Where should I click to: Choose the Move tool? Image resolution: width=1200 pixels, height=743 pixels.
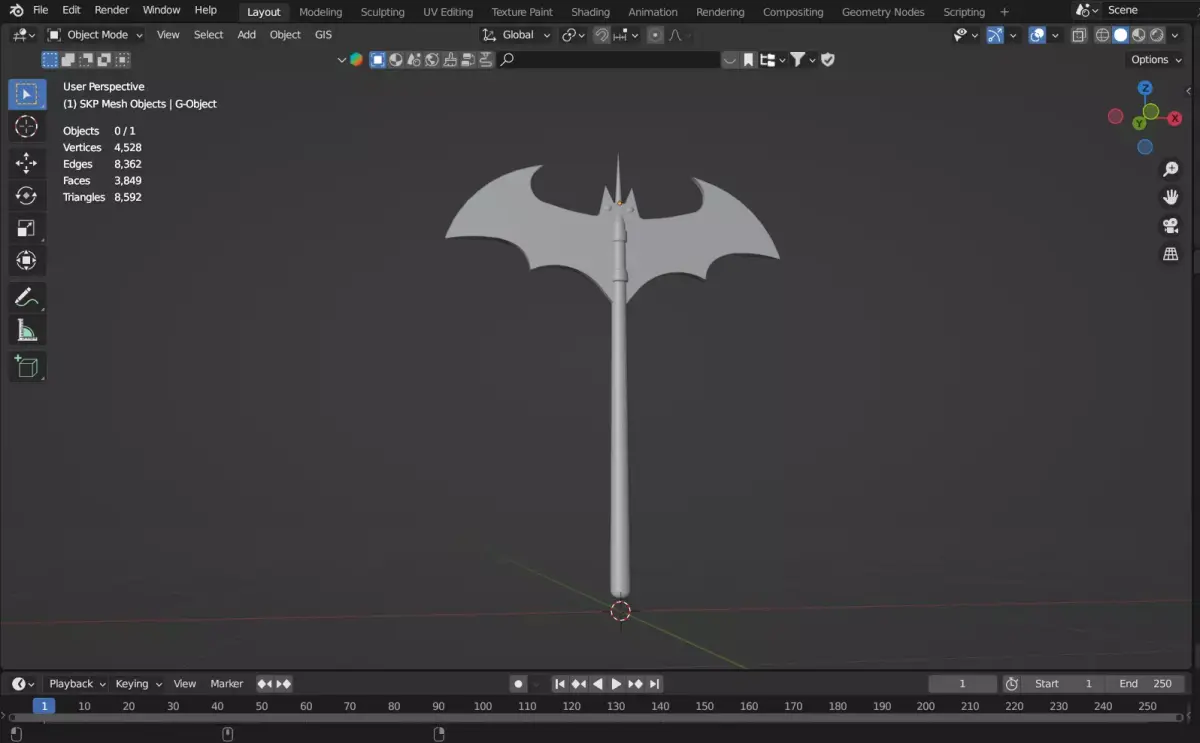pyautogui.click(x=27, y=163)
